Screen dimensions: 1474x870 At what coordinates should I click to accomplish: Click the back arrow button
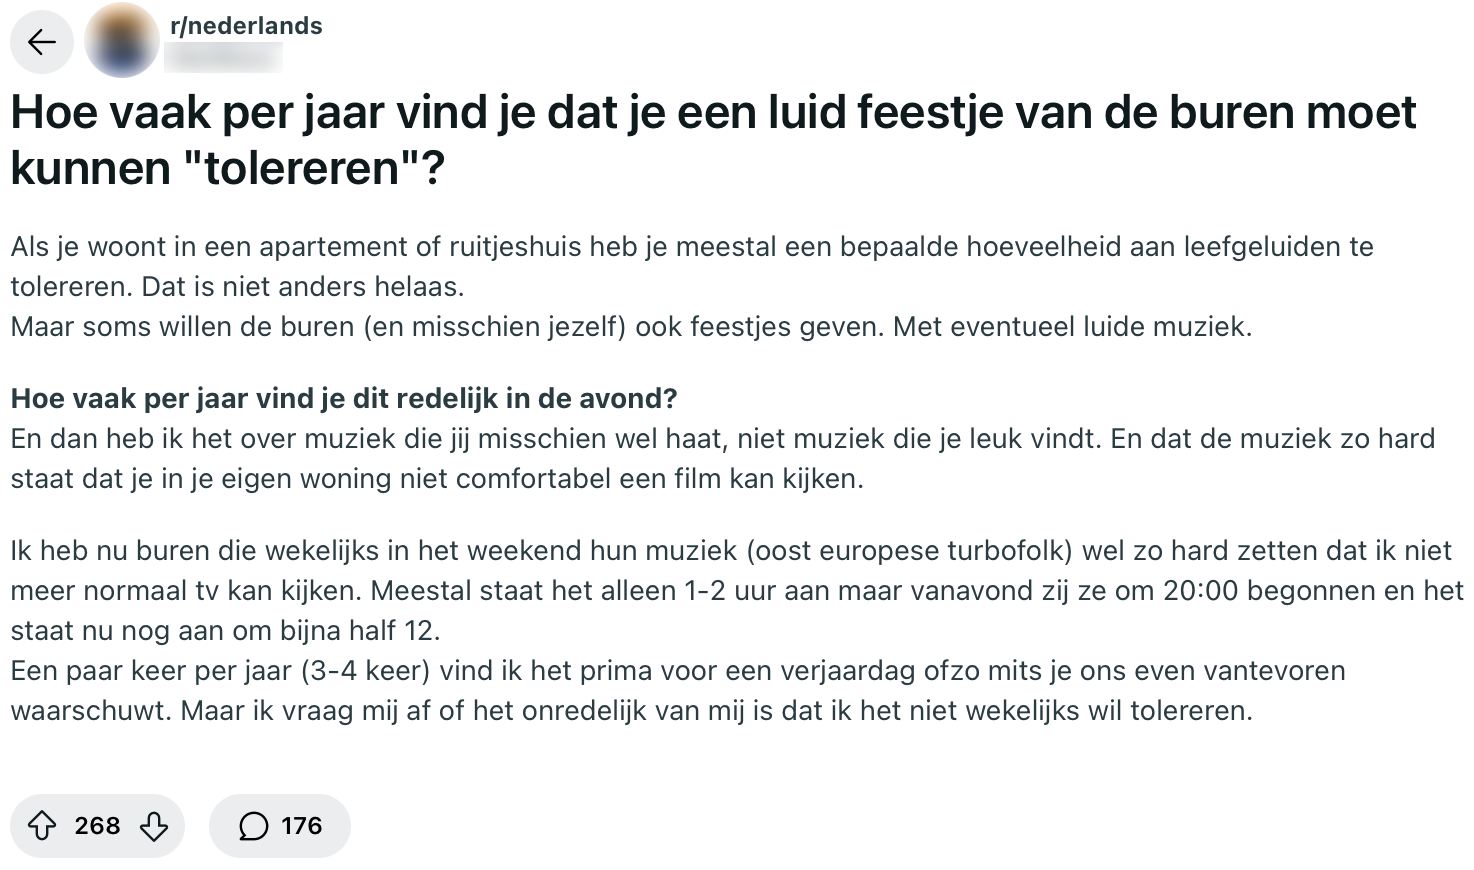pos(41,42)
